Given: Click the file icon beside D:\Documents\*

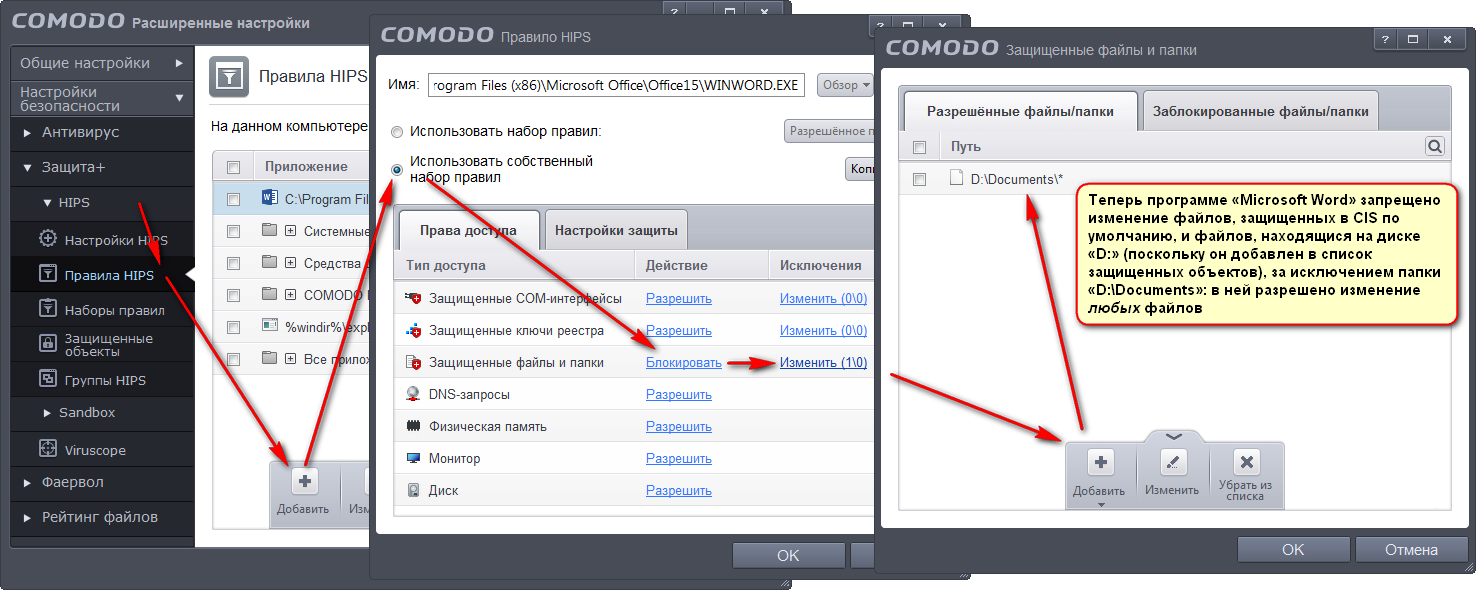Looking at the screenshot, I should (955, 179).
